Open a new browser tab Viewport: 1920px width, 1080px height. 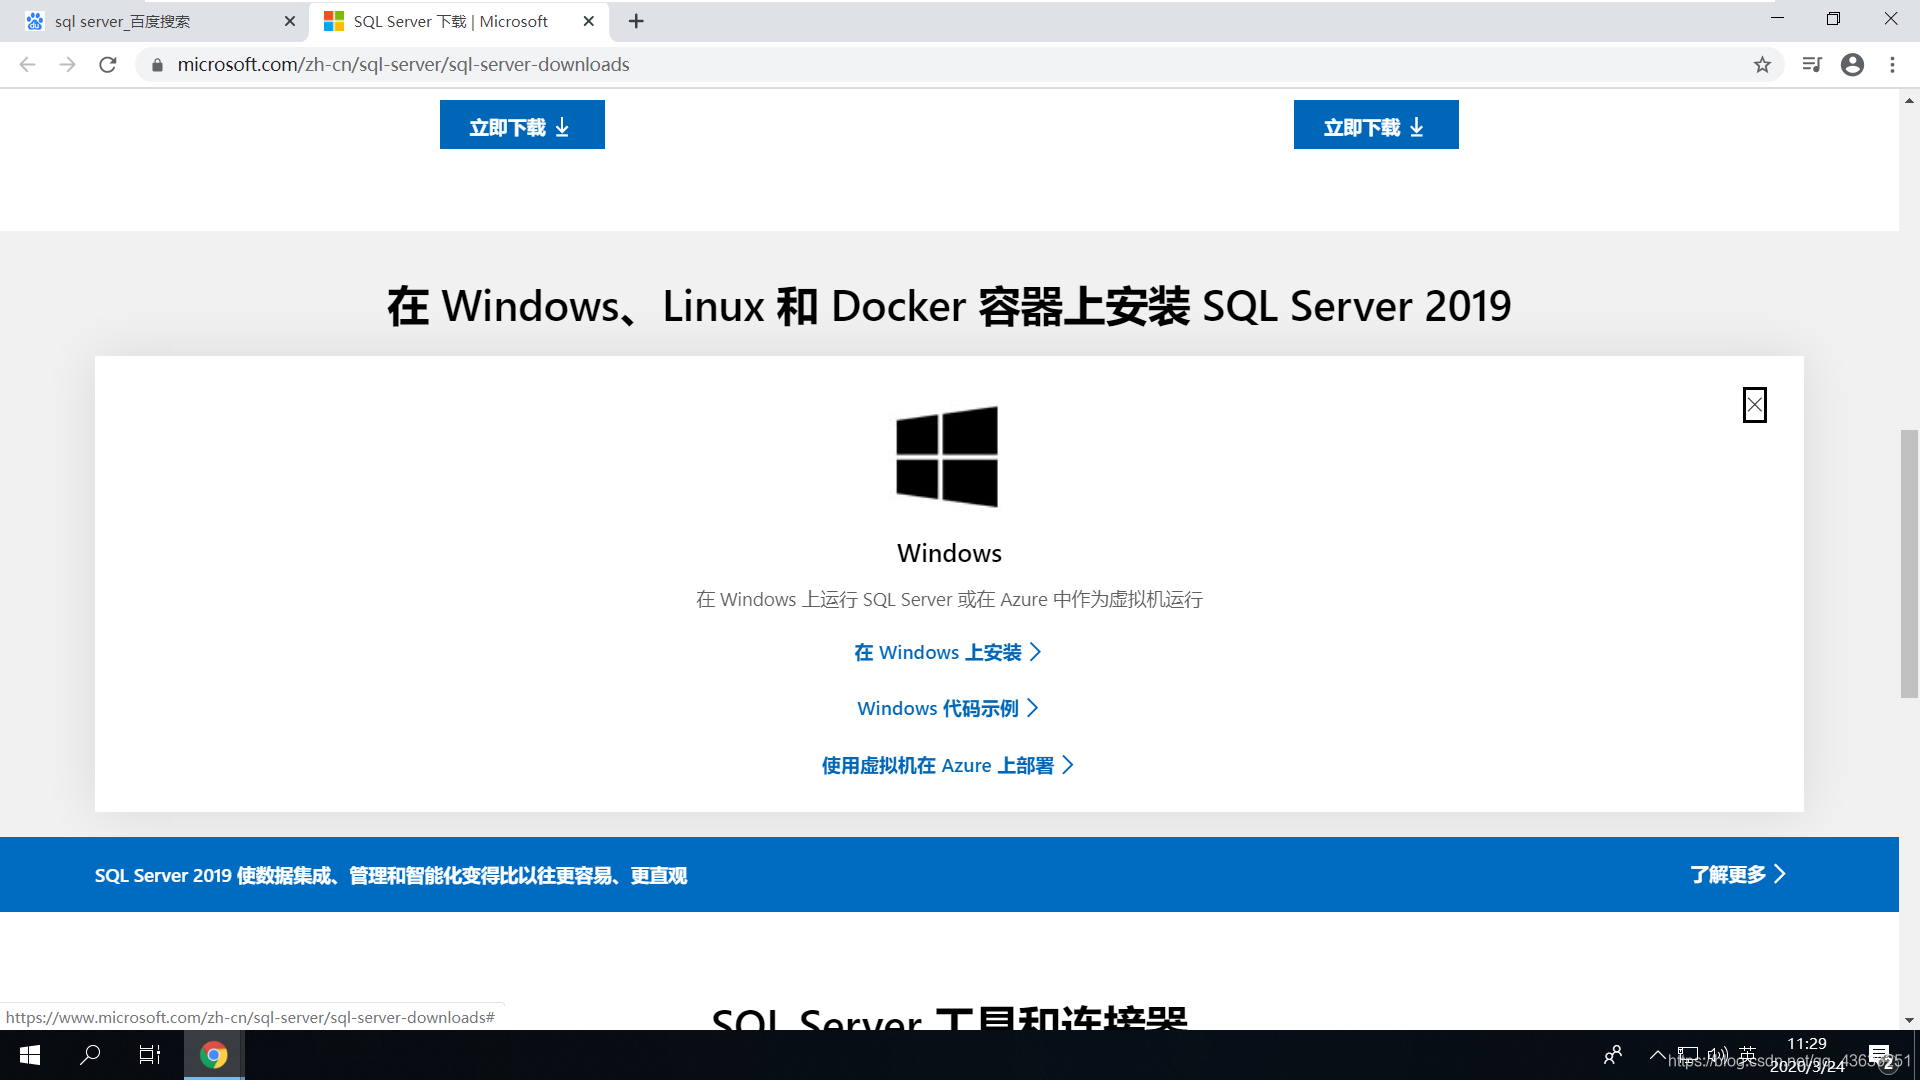point(636,21)
